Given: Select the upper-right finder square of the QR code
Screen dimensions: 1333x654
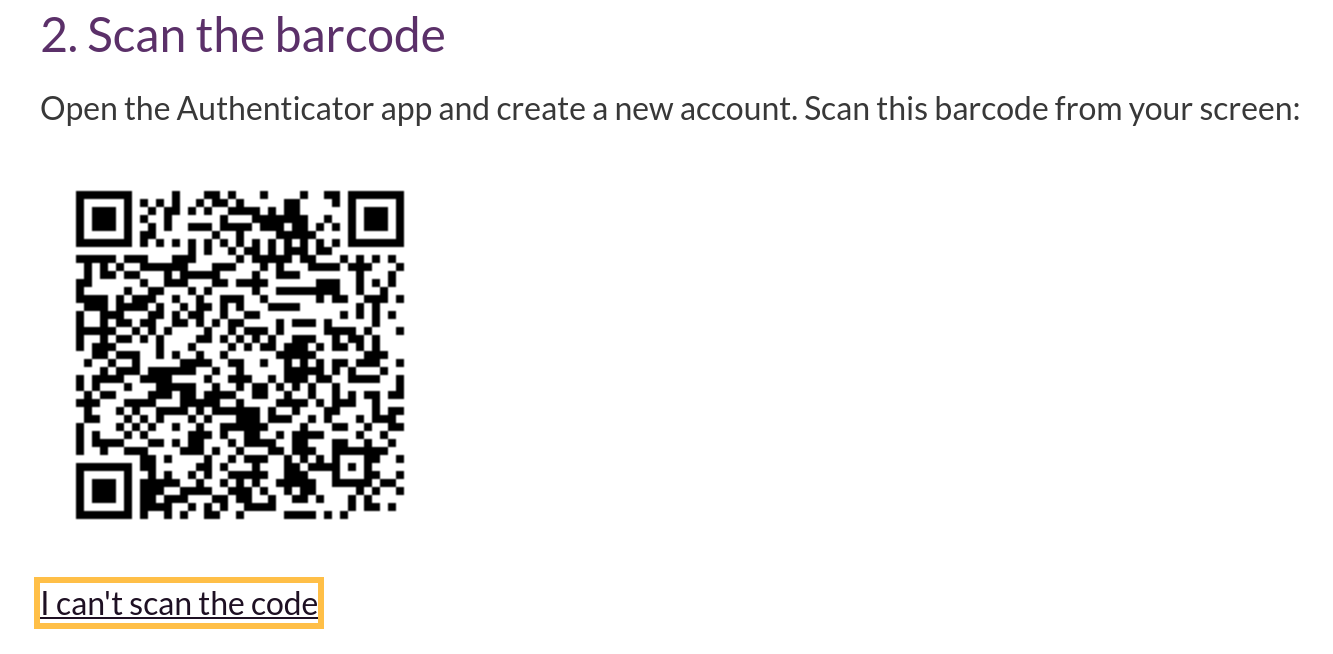Looking at the screenshot, I should pyautogui.click(x=376, y=218).
